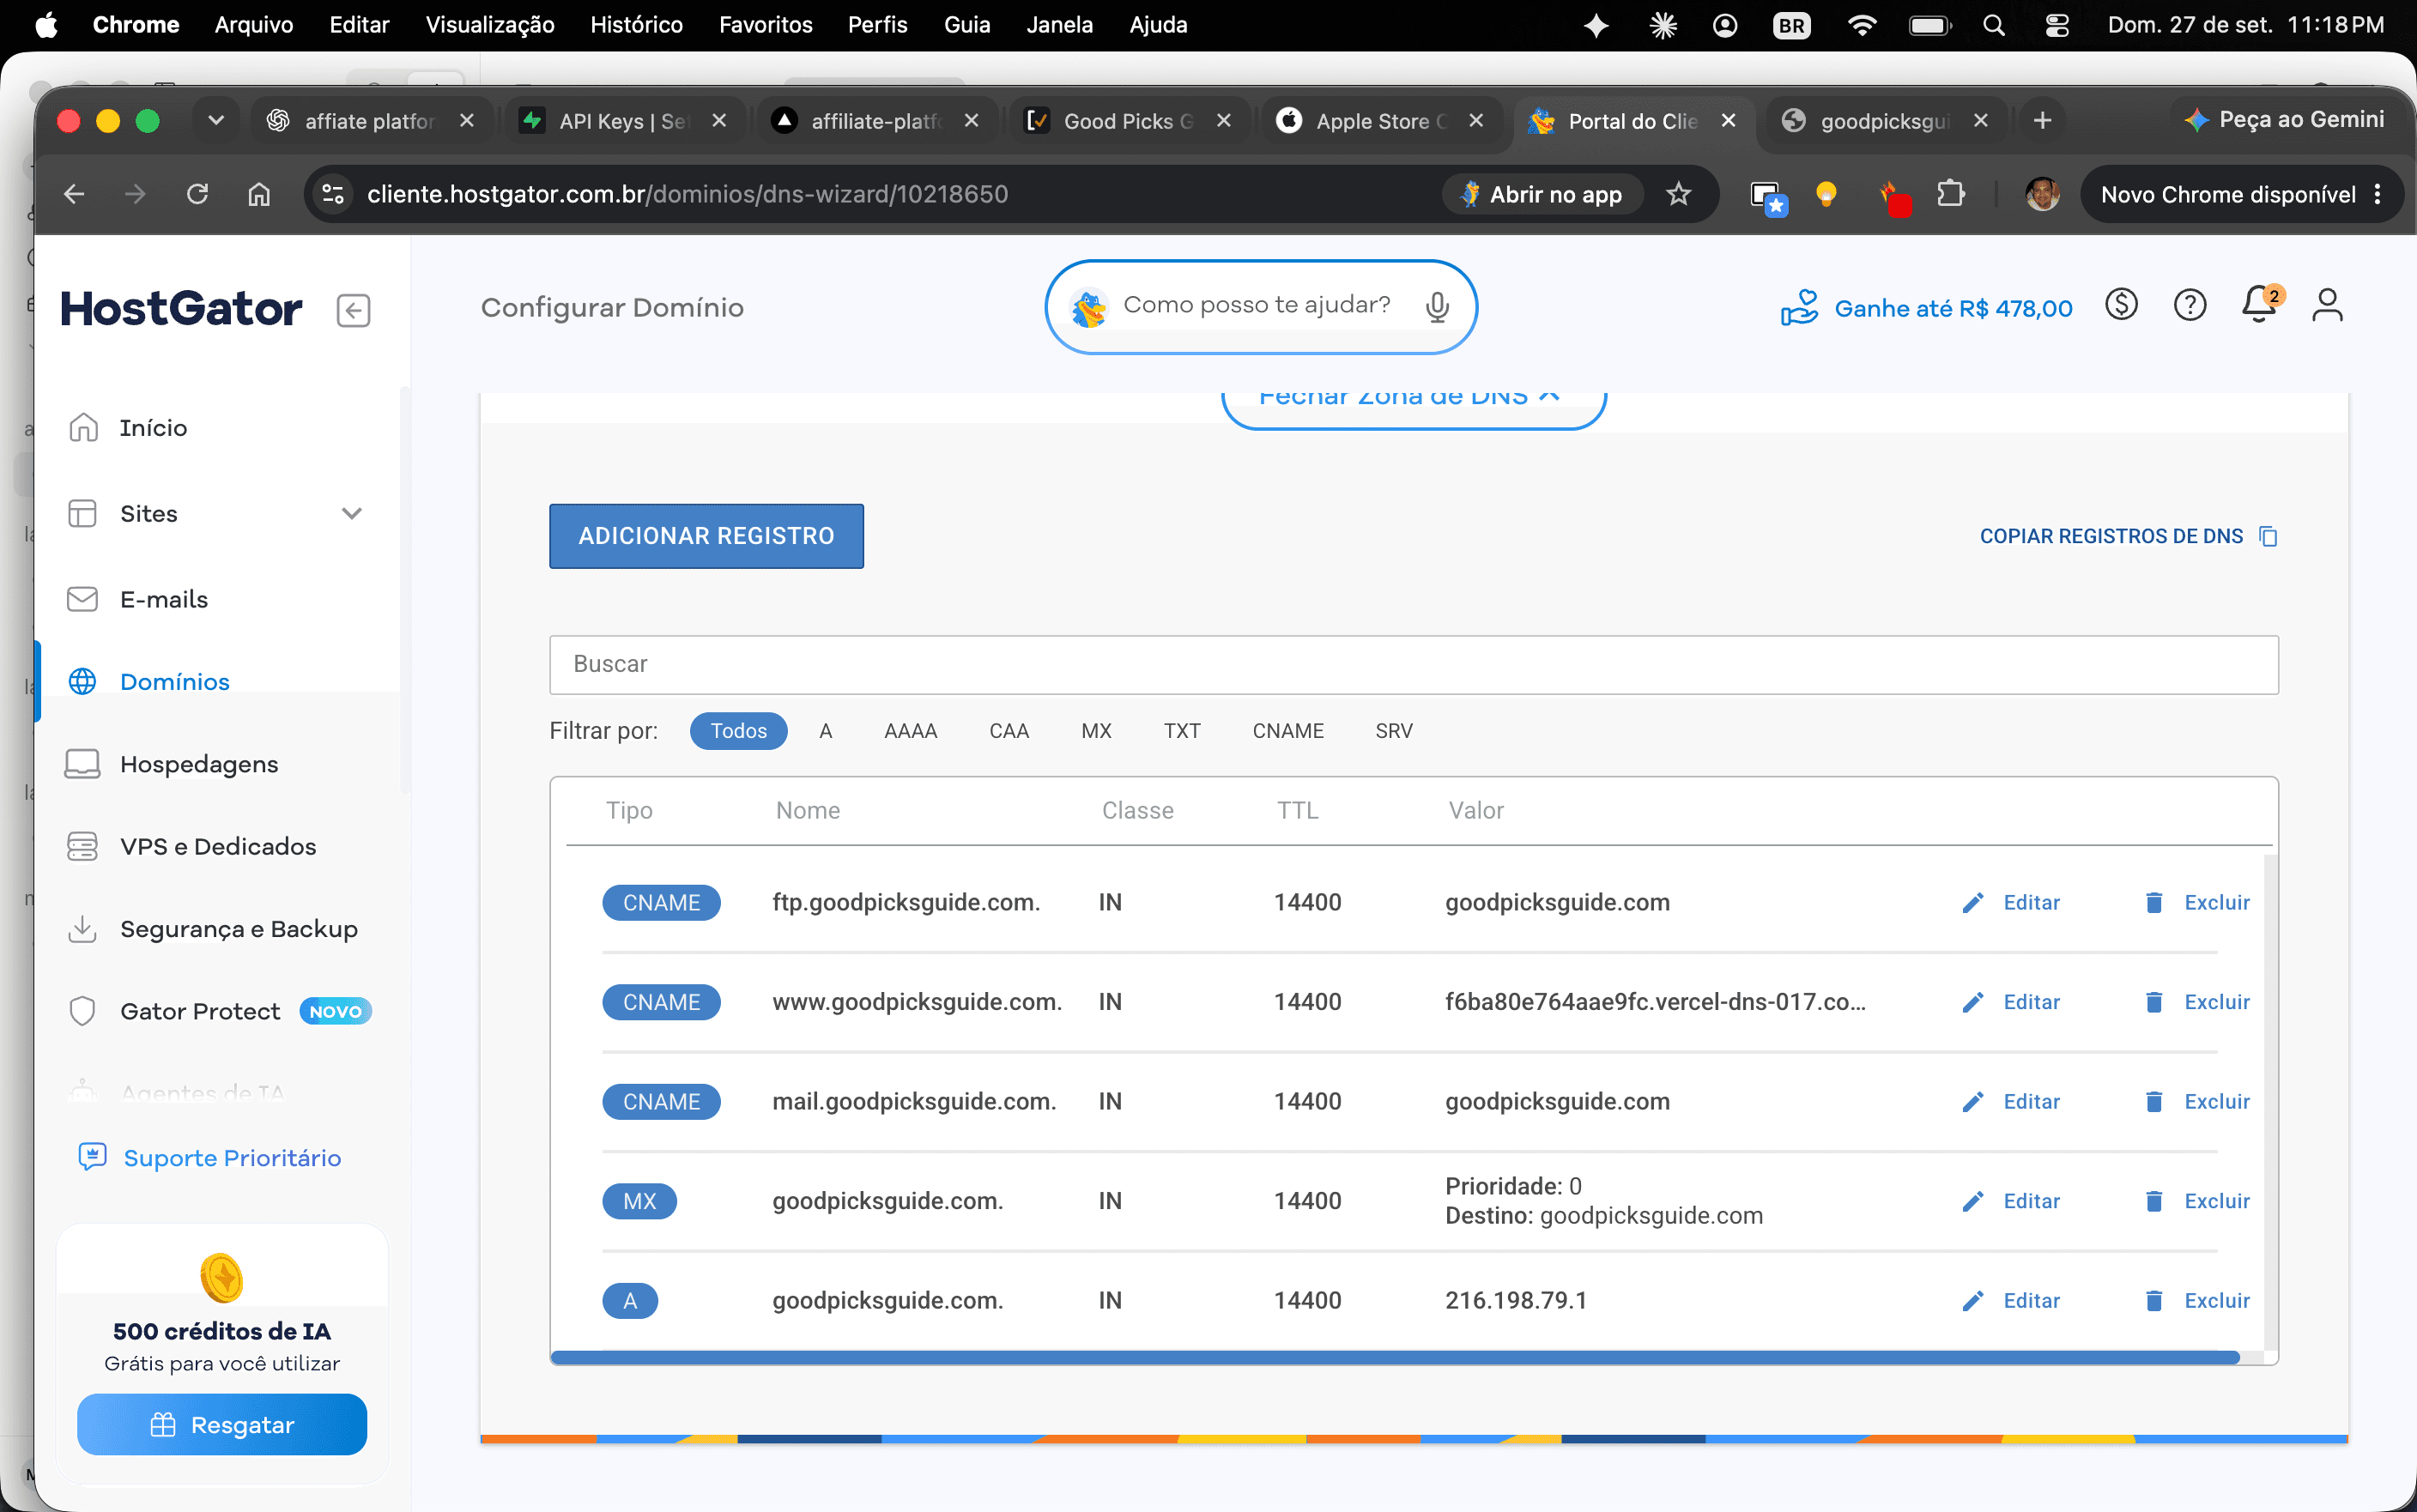Click the Buscar DNS search field
Viewport: 2417px width, 1512px height.
pyautogui.click(x=1413, y=665)
